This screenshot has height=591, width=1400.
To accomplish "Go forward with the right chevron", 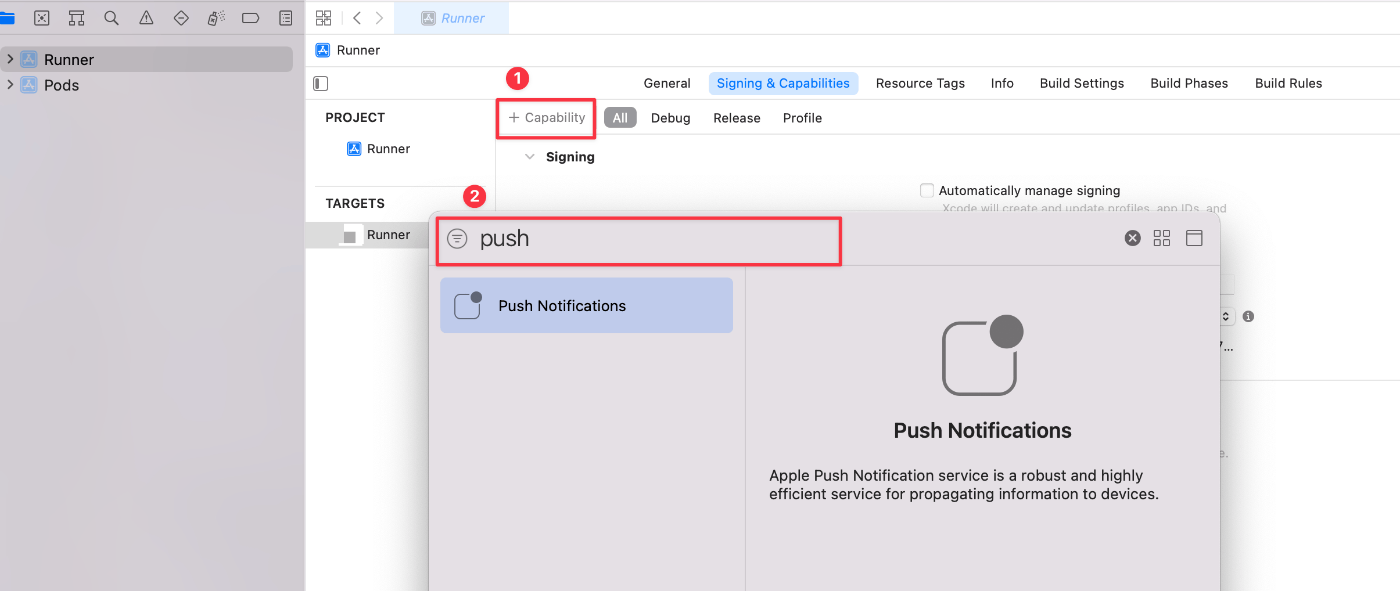I will pyautogui.click(x=379, y=18).
